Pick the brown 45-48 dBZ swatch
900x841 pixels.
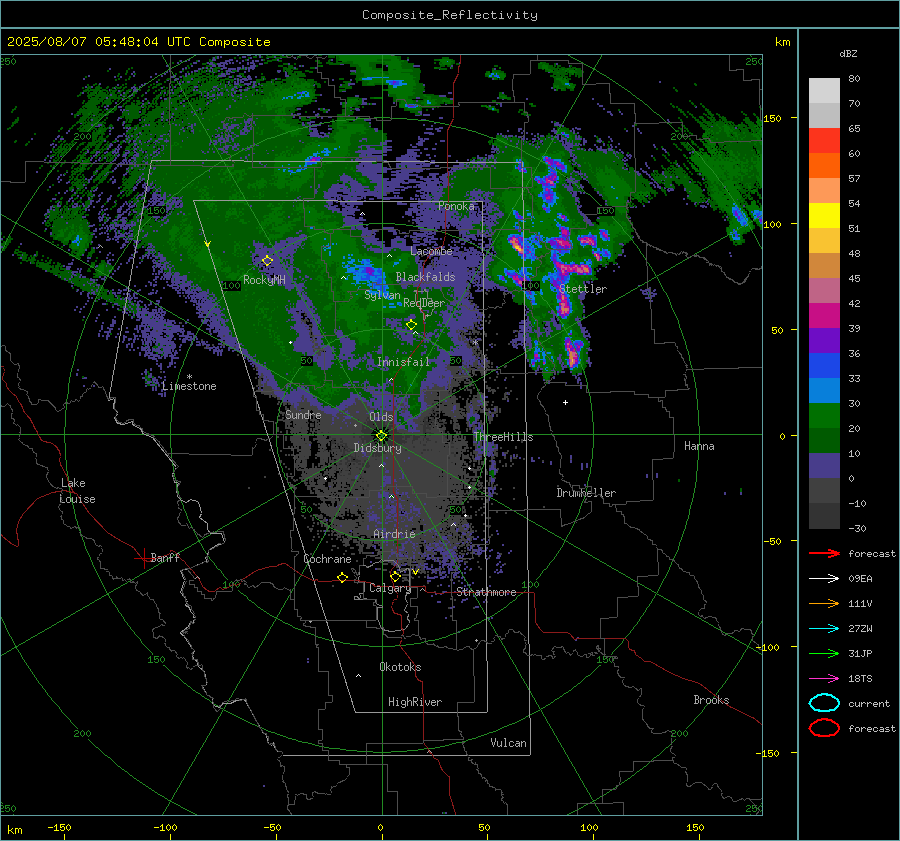point(824,266)
